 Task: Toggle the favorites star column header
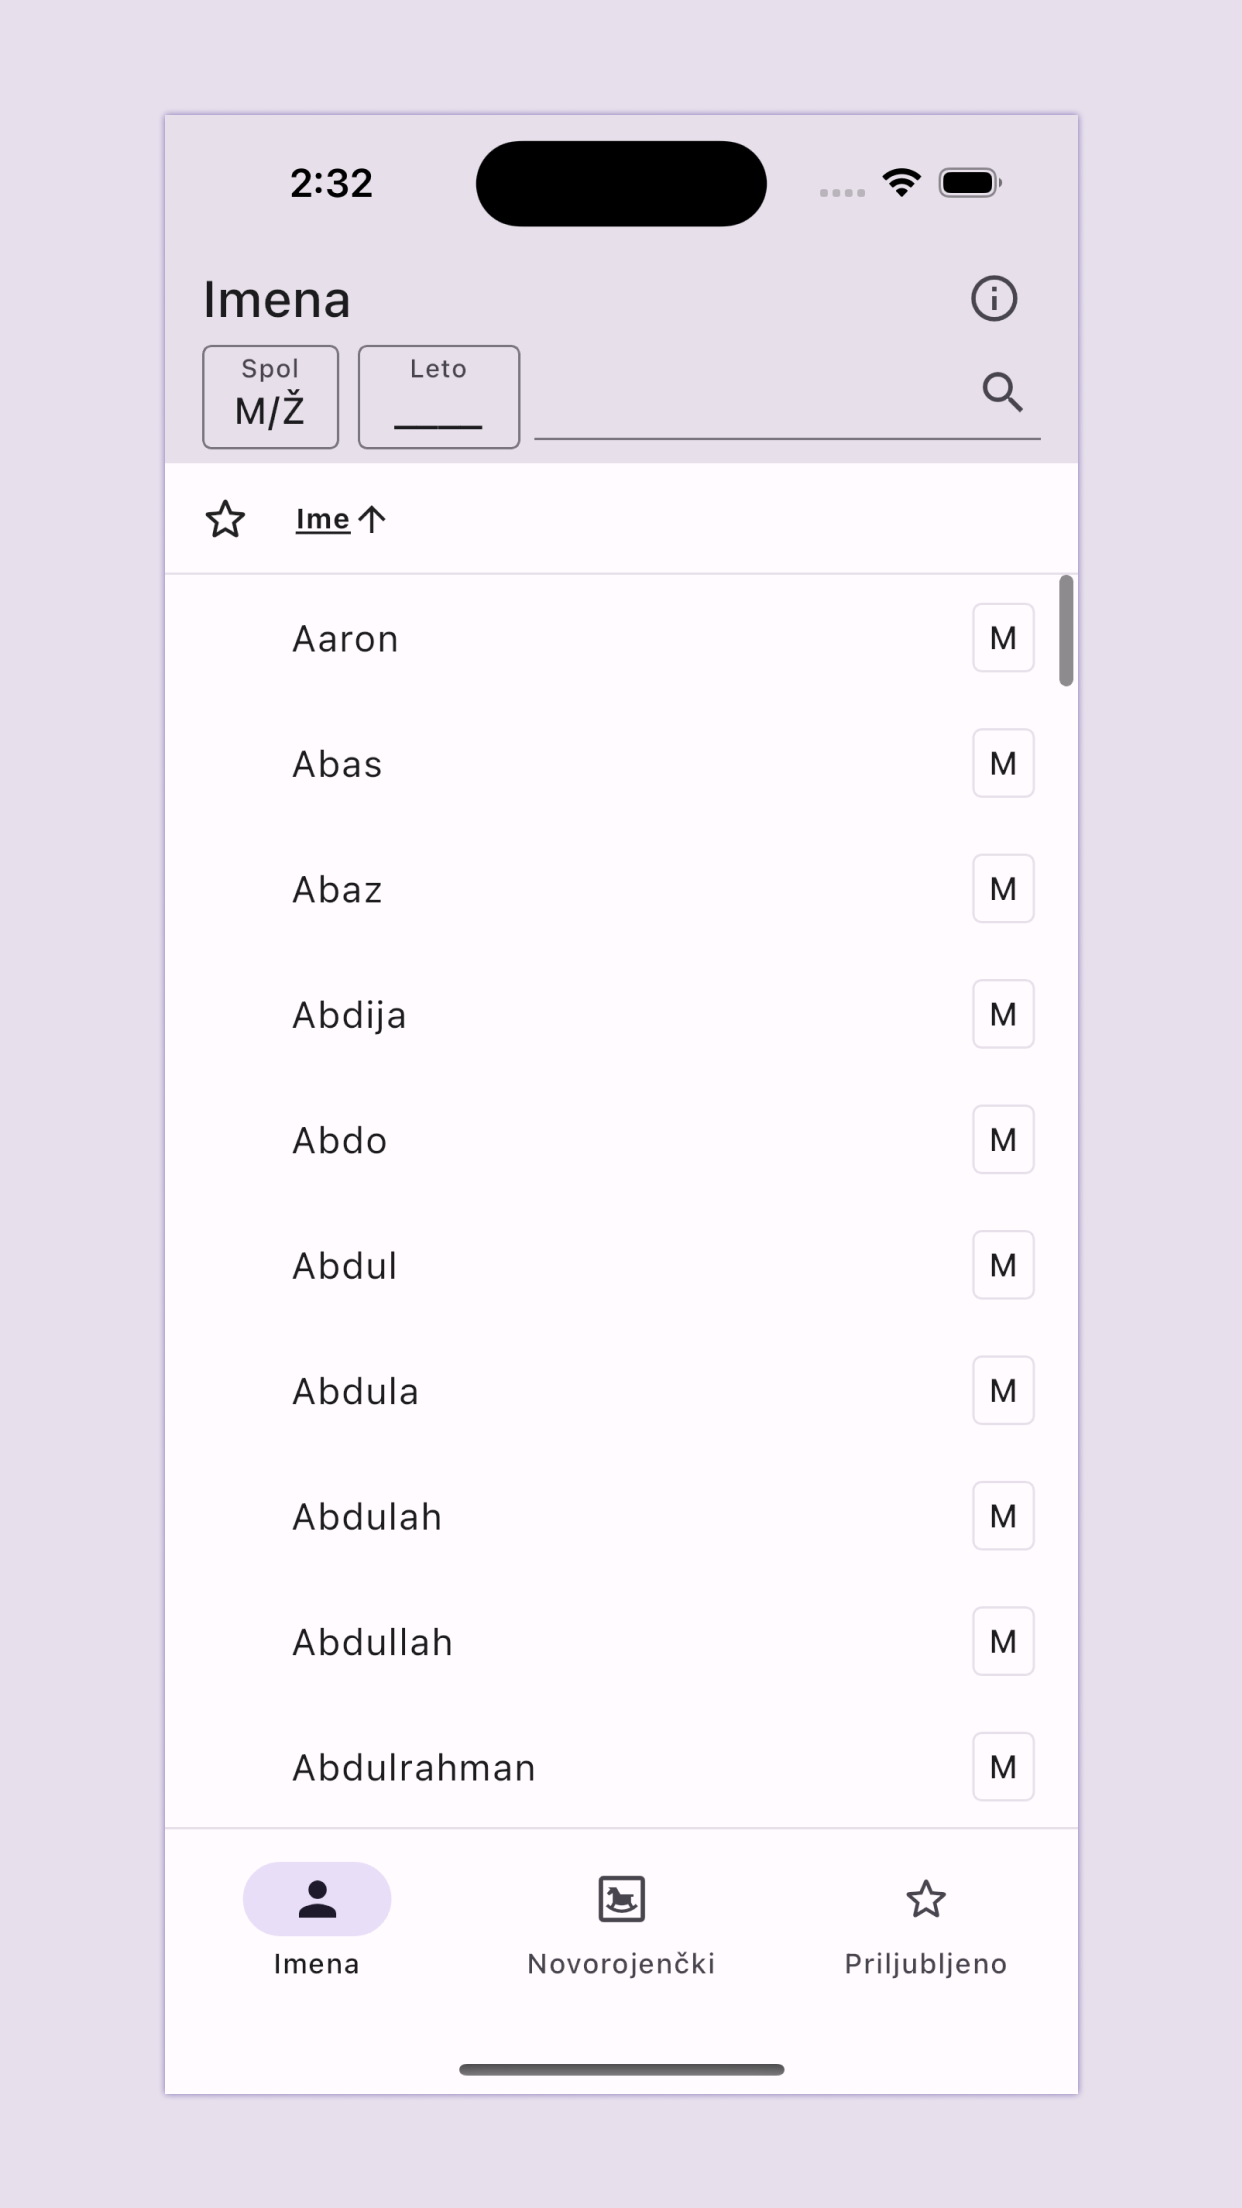pos(225,519)
